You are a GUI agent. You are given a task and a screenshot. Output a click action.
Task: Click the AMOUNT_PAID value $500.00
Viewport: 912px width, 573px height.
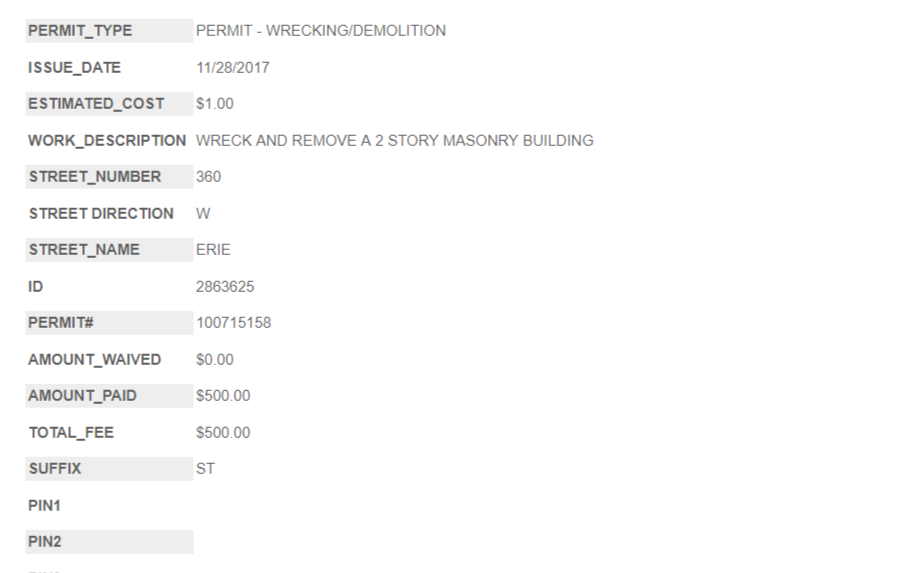click(x=223, y=396)
